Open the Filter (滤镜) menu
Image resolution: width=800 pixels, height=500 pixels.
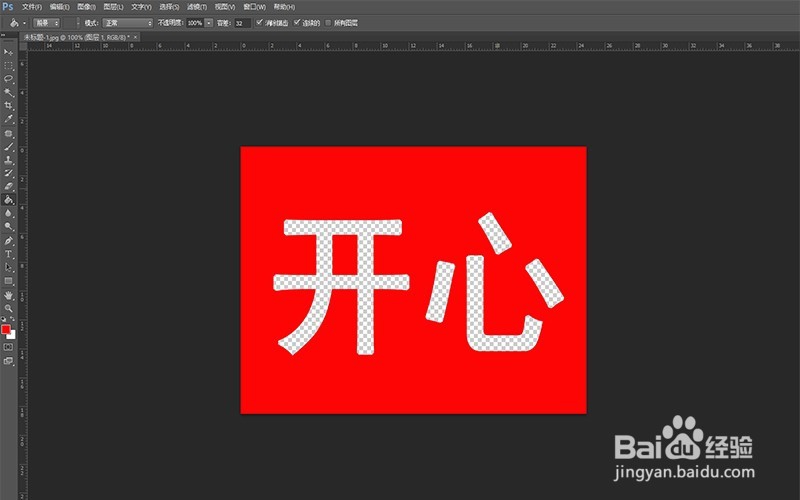(x=196, y=7)
